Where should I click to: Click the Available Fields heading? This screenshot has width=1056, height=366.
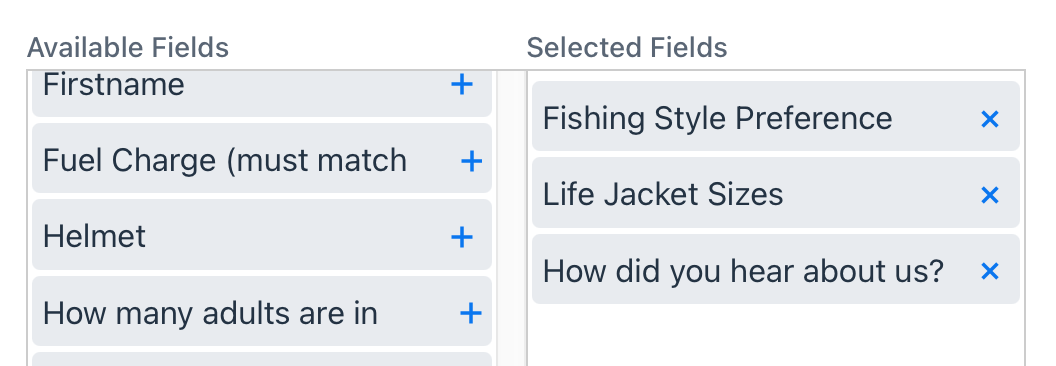point(128,48)
